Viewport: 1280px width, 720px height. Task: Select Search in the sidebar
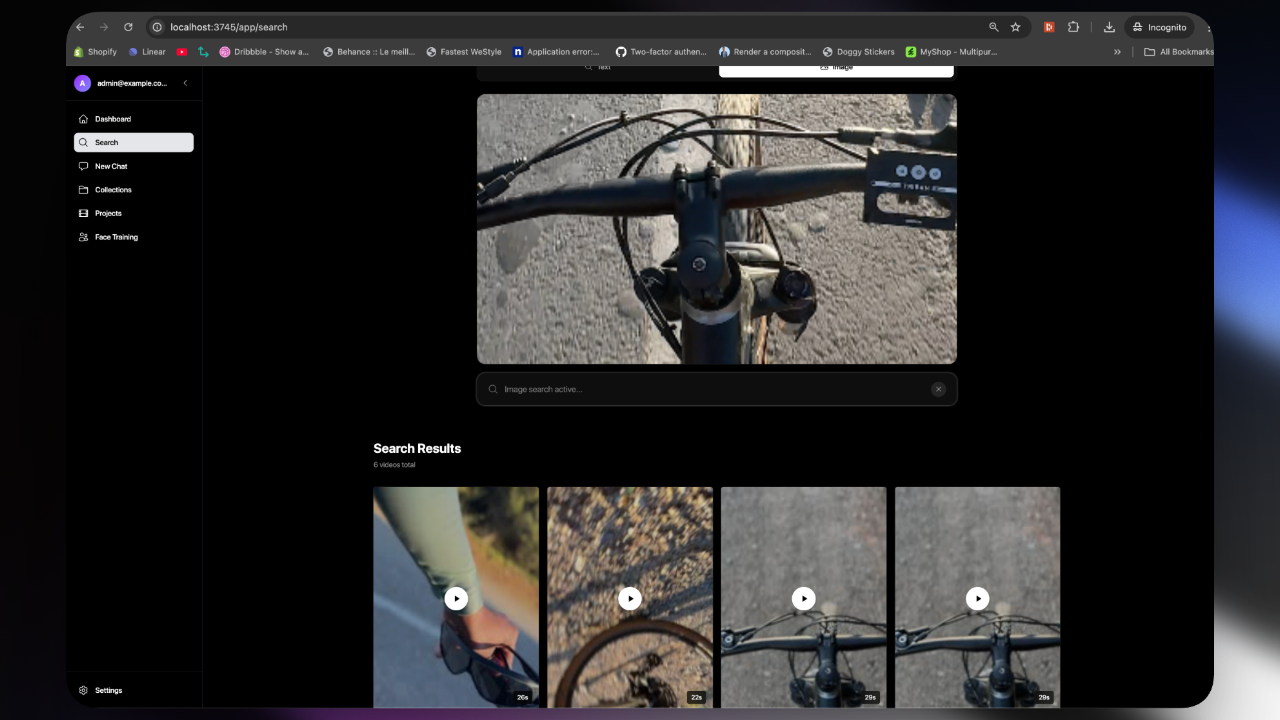pos(133,143)
